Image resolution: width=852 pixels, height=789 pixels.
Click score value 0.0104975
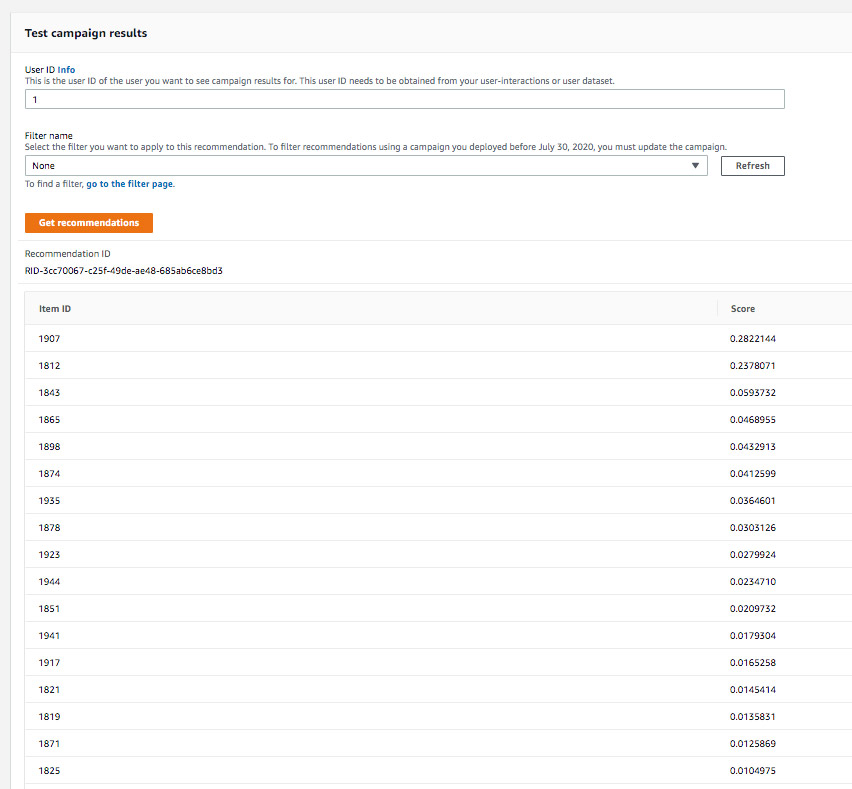[753, 771]
